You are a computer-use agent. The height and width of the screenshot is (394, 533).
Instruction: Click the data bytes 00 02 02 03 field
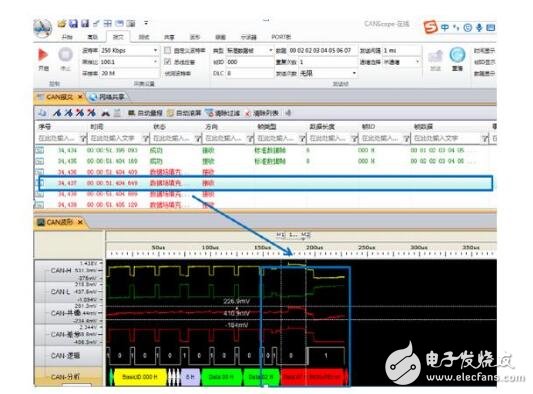pos(323,50)
